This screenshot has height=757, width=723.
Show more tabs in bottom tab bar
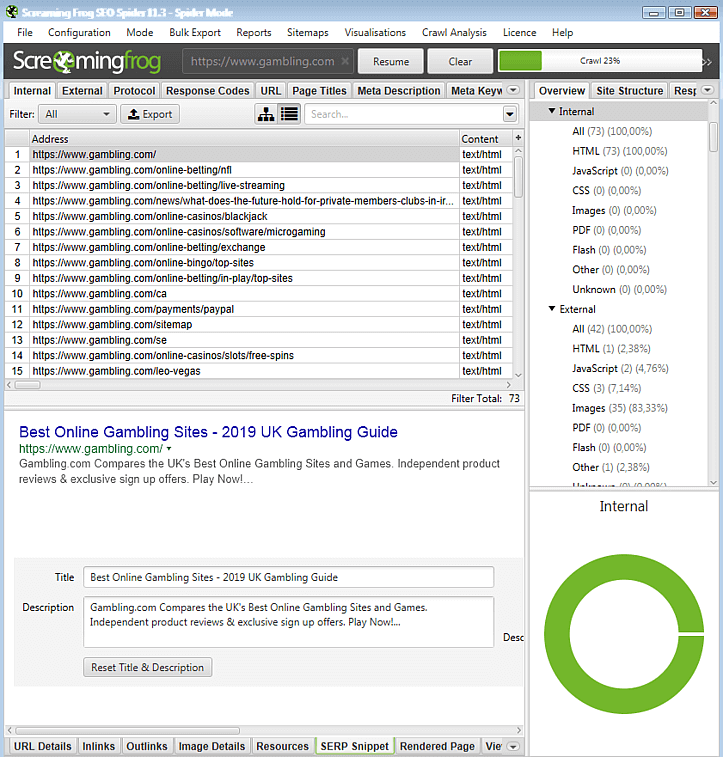[x=514, y=746]
